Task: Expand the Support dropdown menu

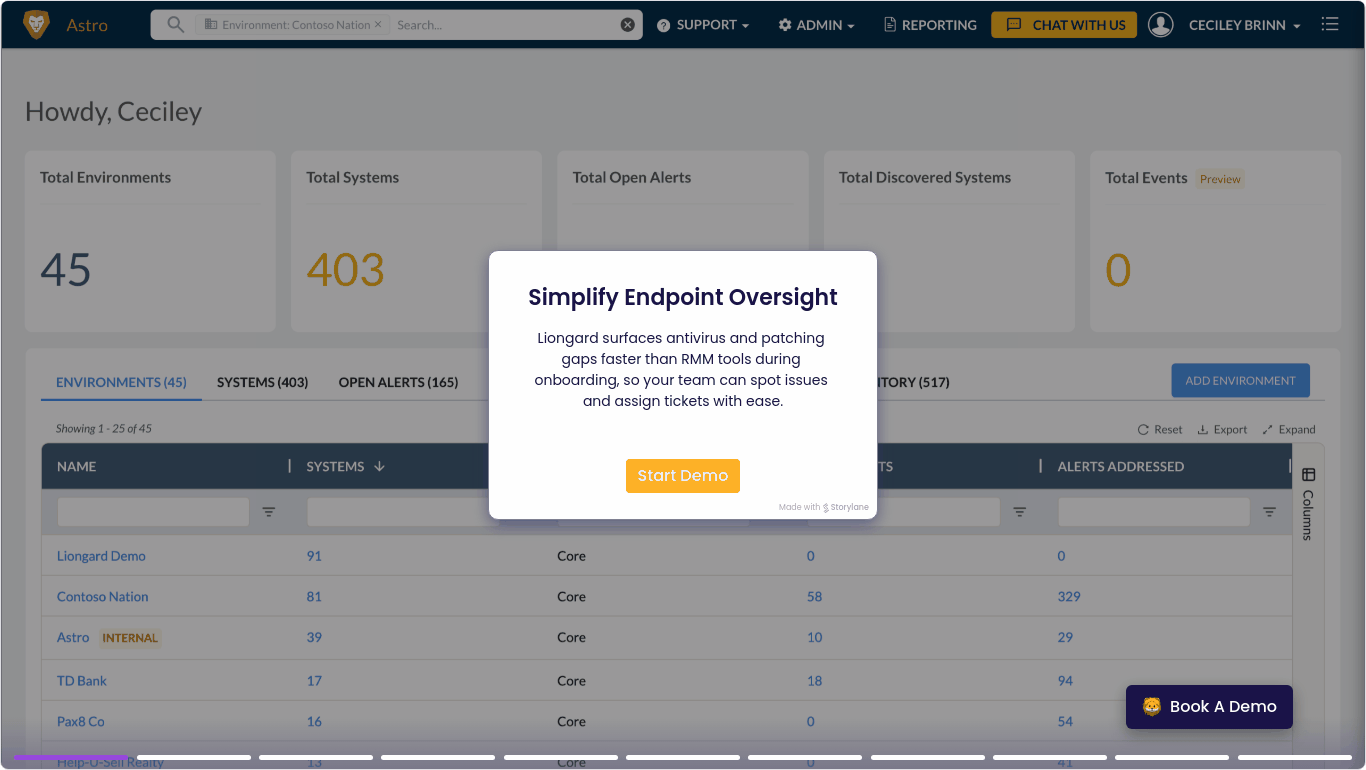Action: (703, 25)
